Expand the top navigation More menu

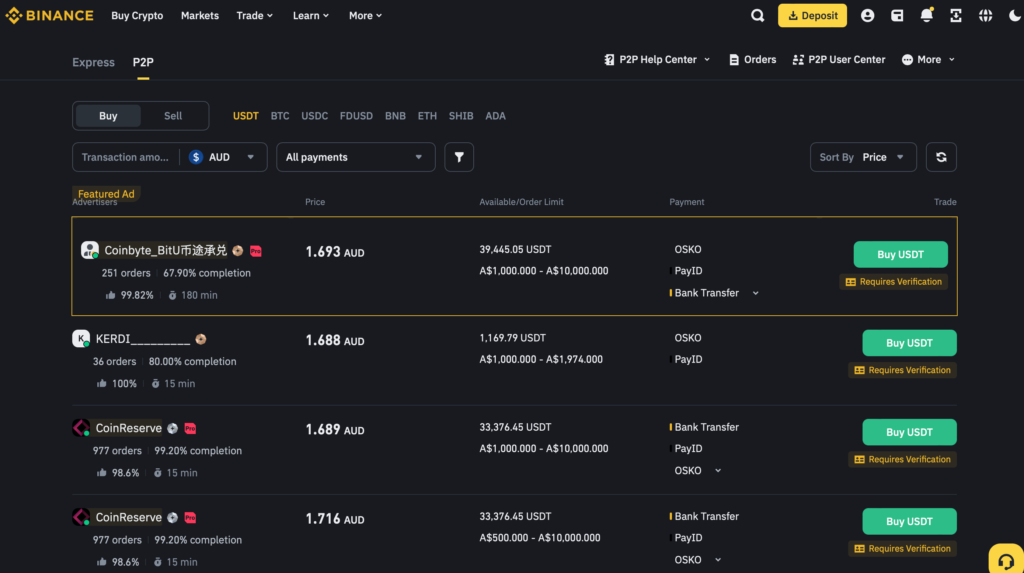point(365,15)
